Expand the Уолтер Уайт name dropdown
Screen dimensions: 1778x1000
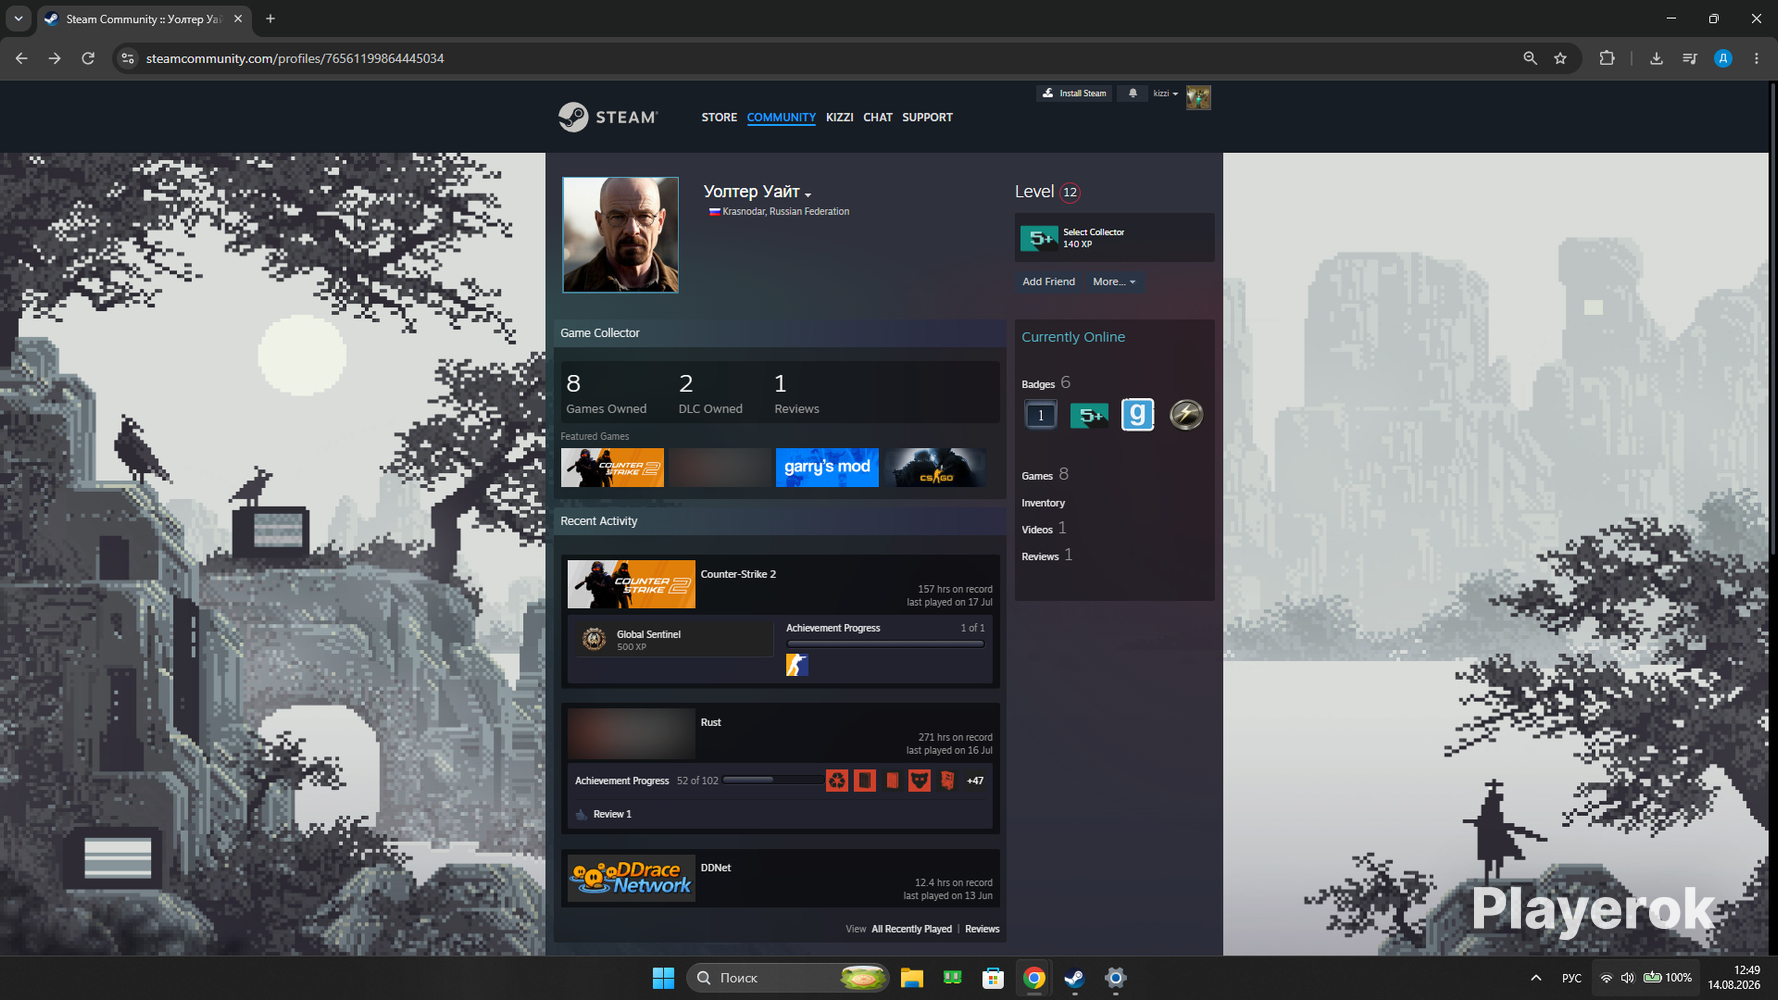tap(808, 194)
